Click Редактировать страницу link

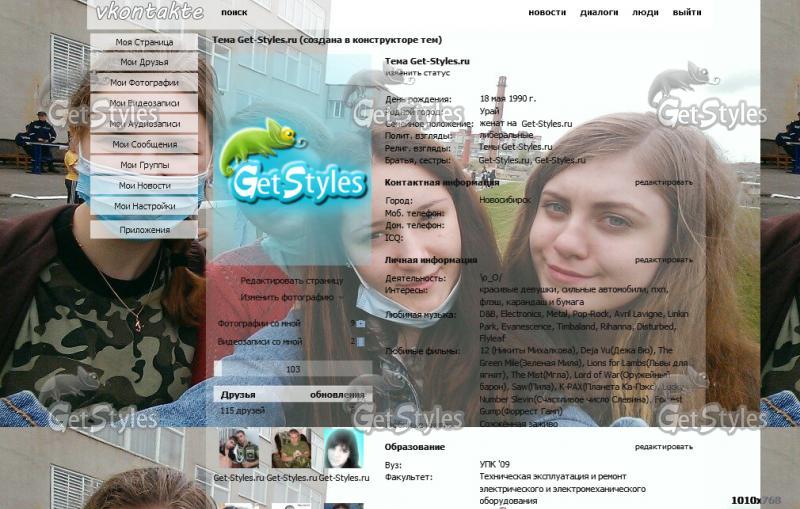(291, 281)
